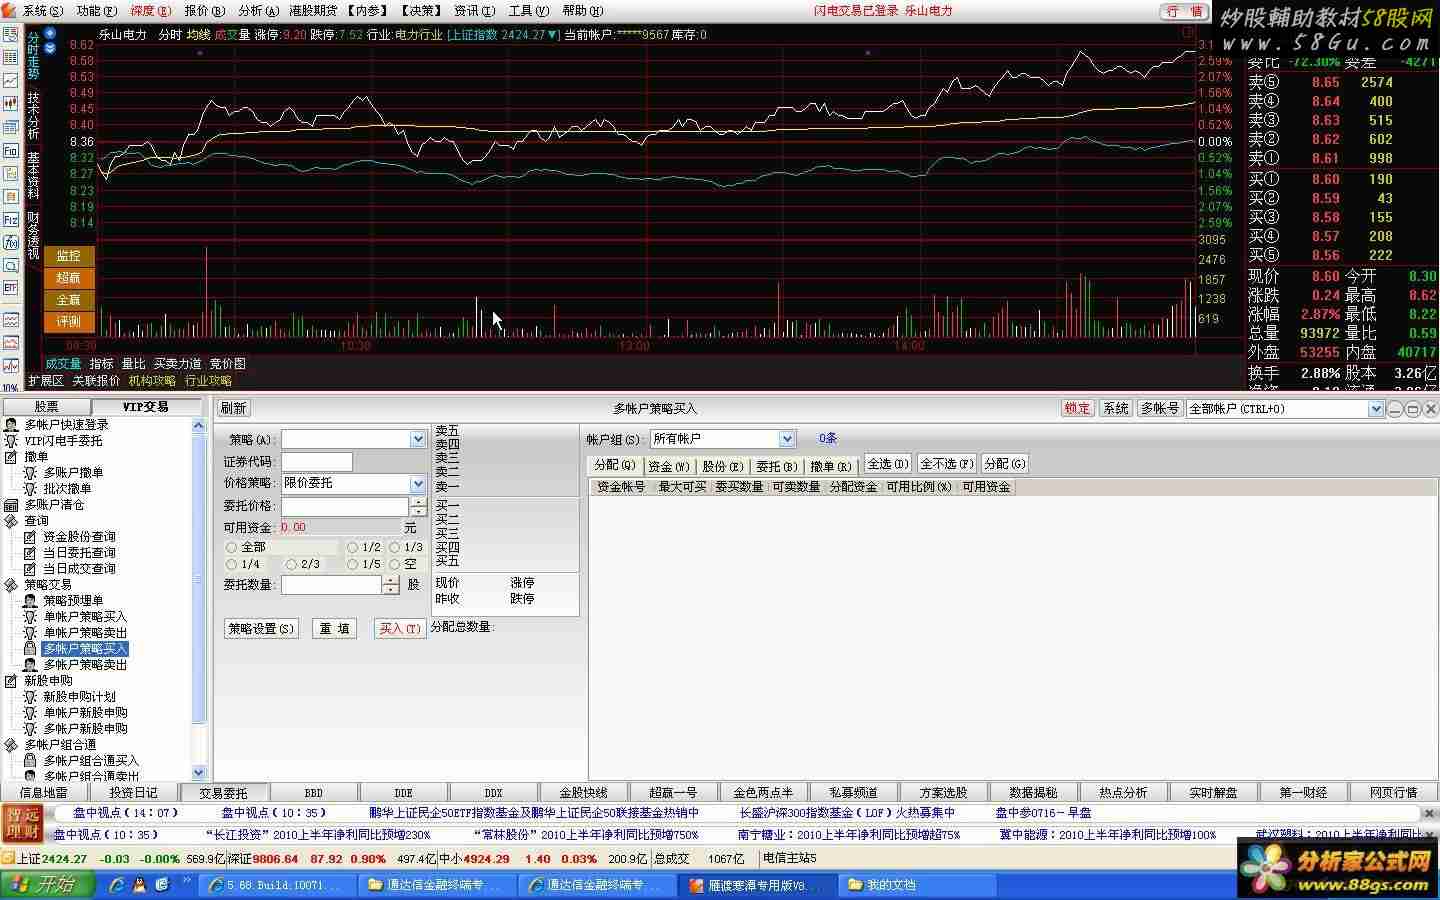Viewport: 1440px width, 900px height.
Task: Open the 工具(V) menu
Action: [x=528, y=11]
